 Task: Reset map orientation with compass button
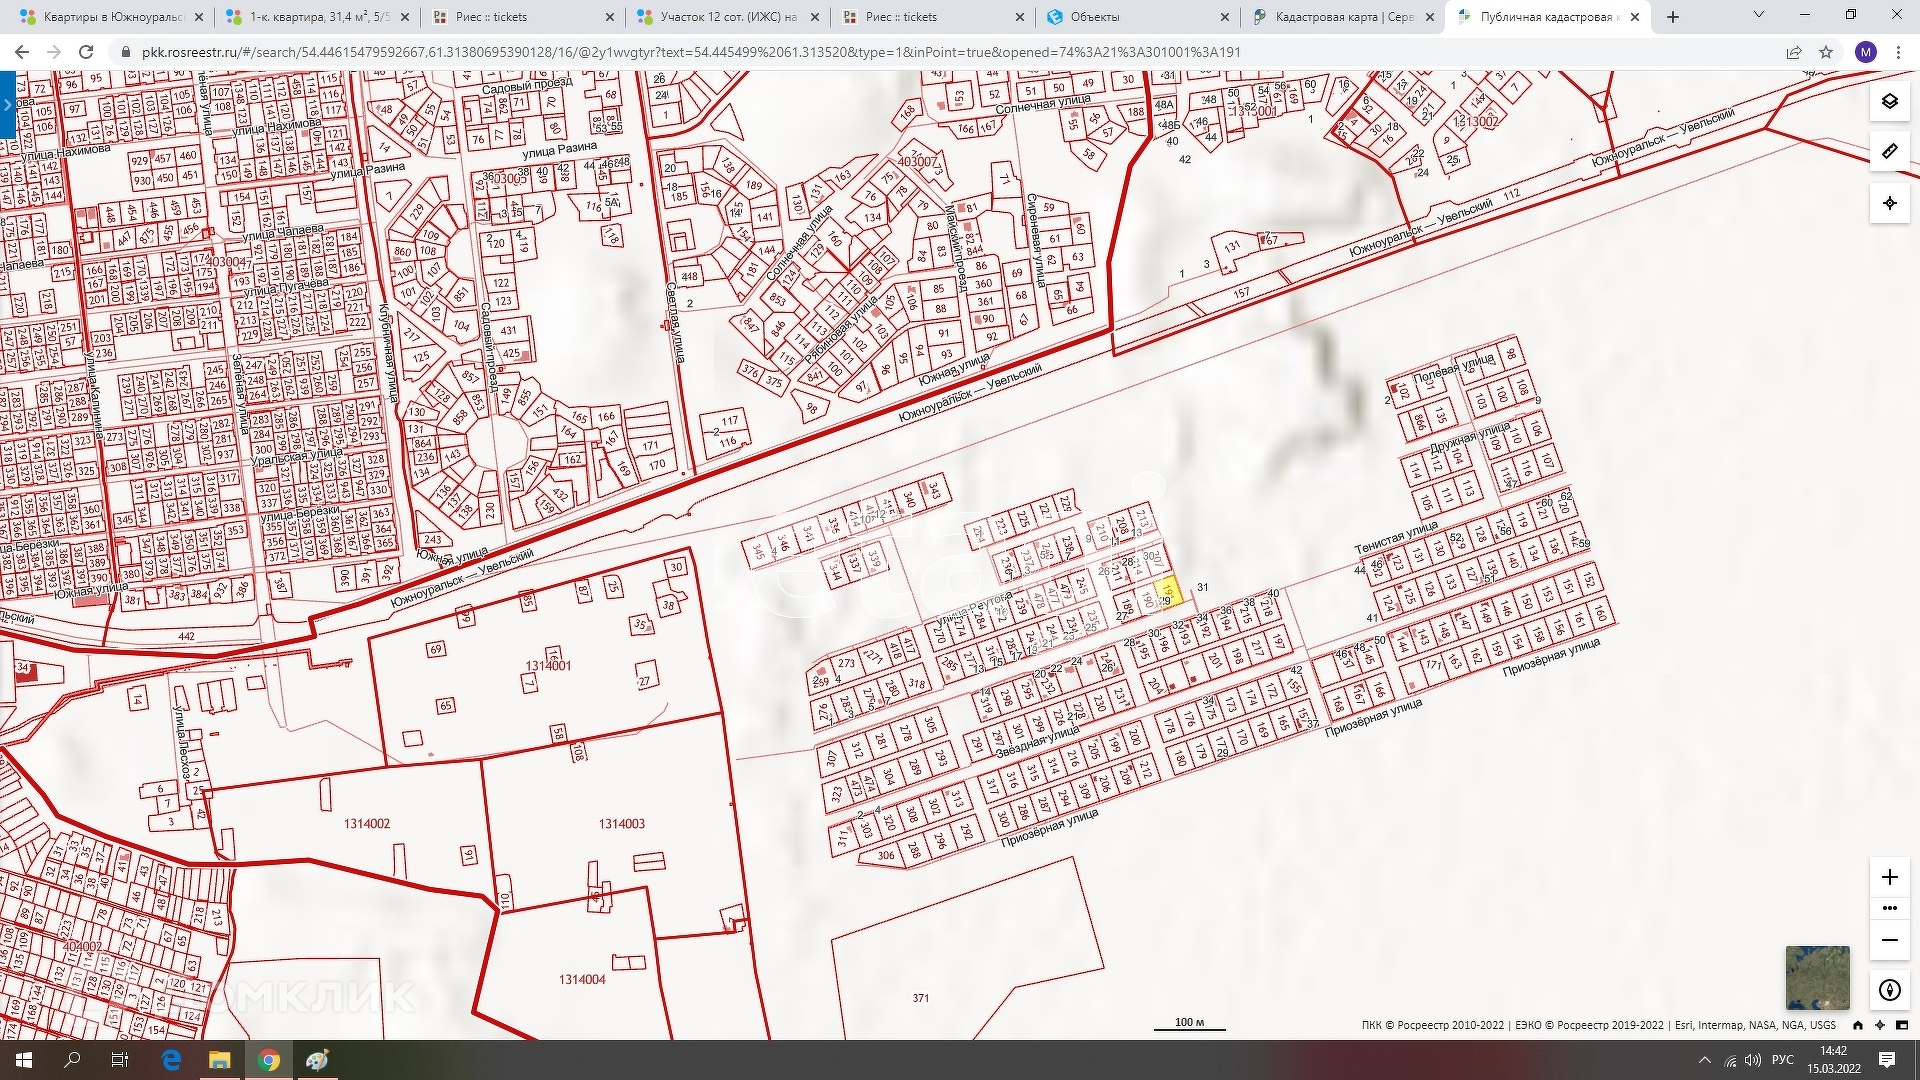1889,990
